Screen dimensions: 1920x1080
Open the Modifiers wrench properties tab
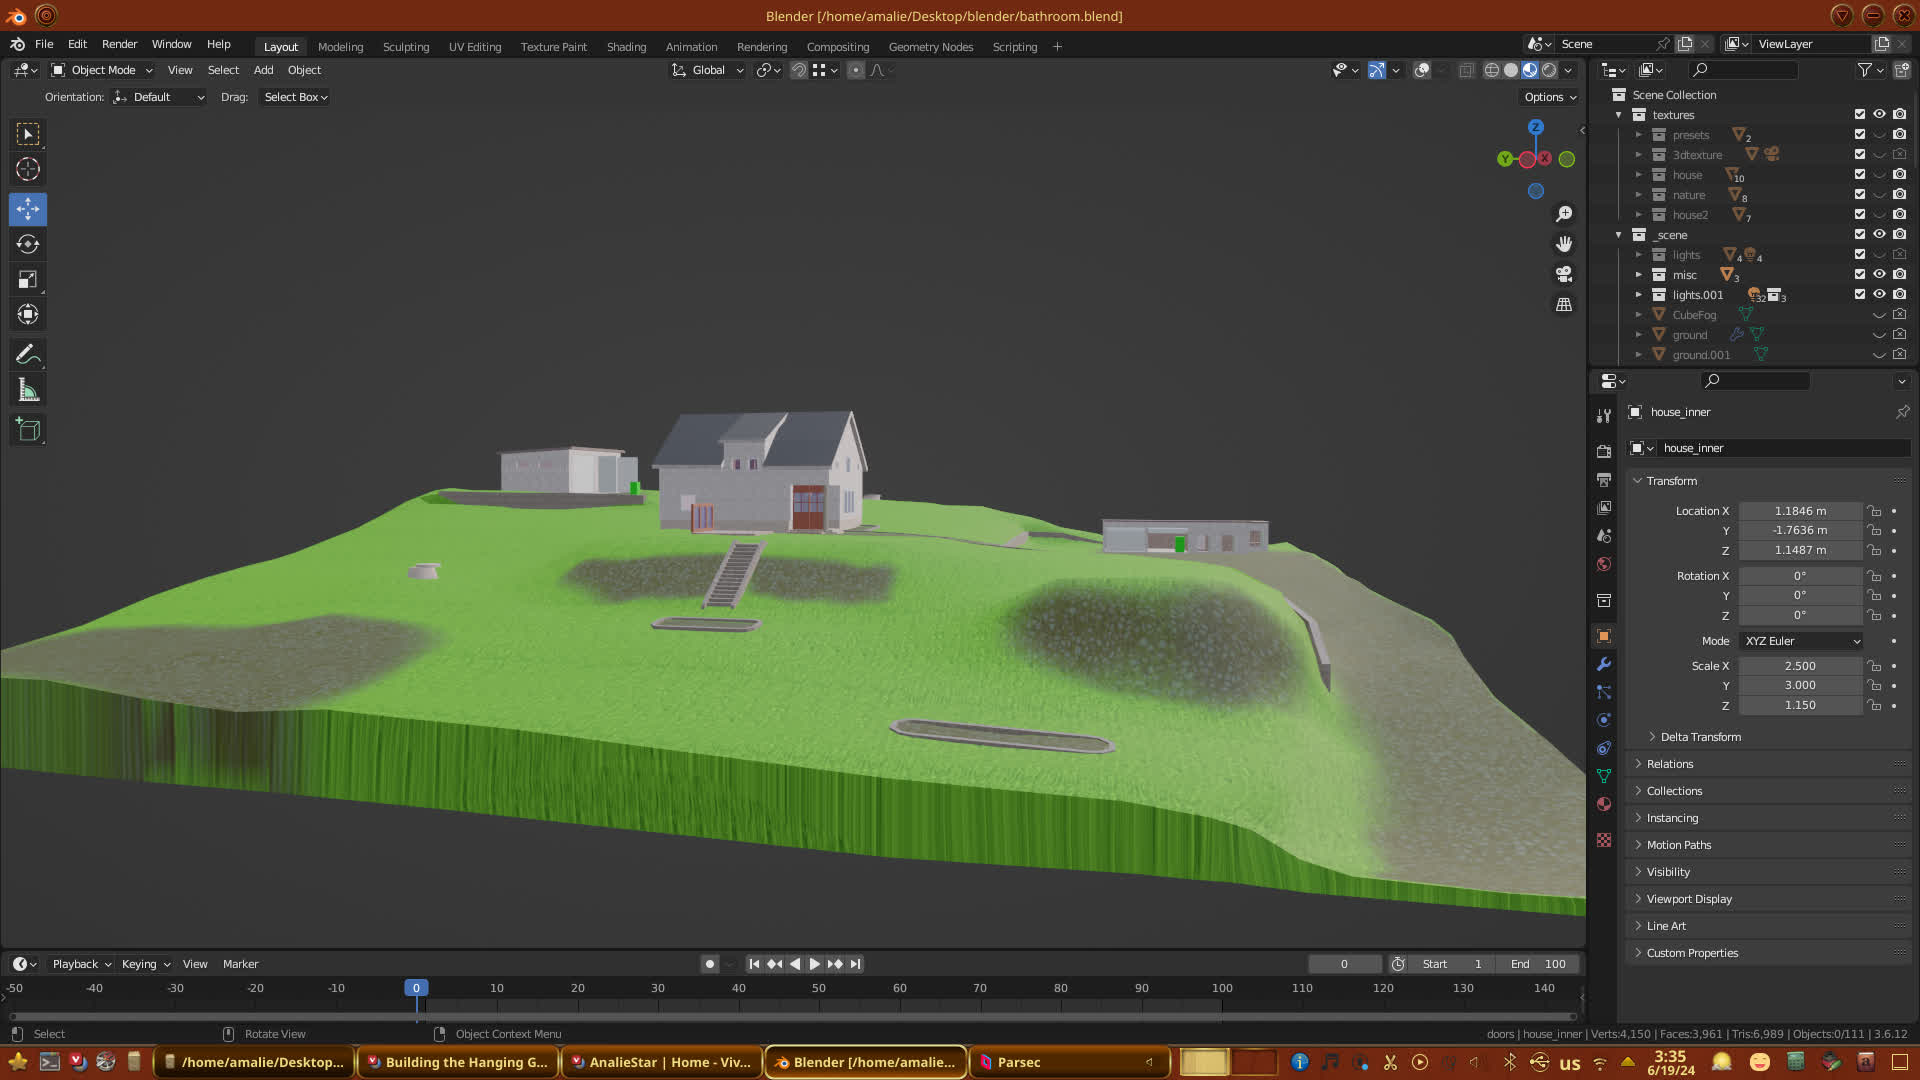[1604, 665]
